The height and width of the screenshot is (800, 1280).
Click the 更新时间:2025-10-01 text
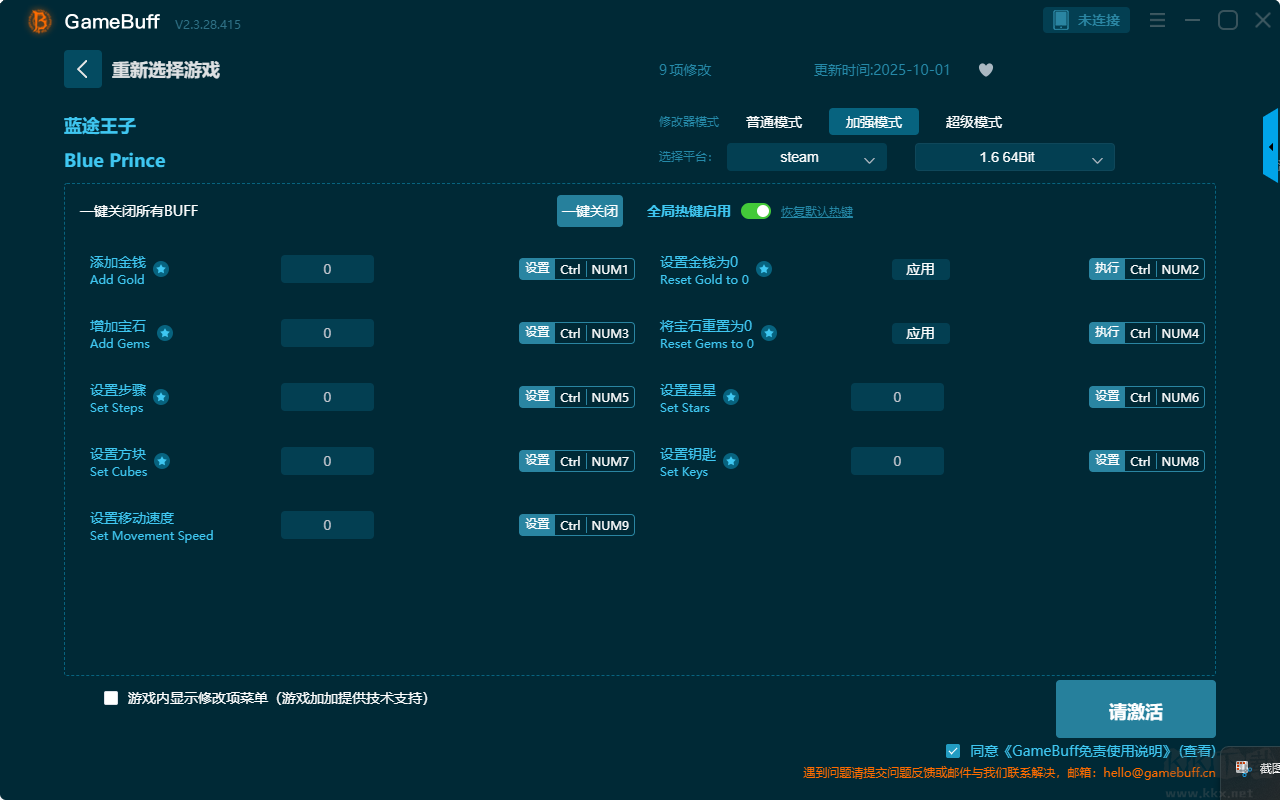(x=882, y=70)
